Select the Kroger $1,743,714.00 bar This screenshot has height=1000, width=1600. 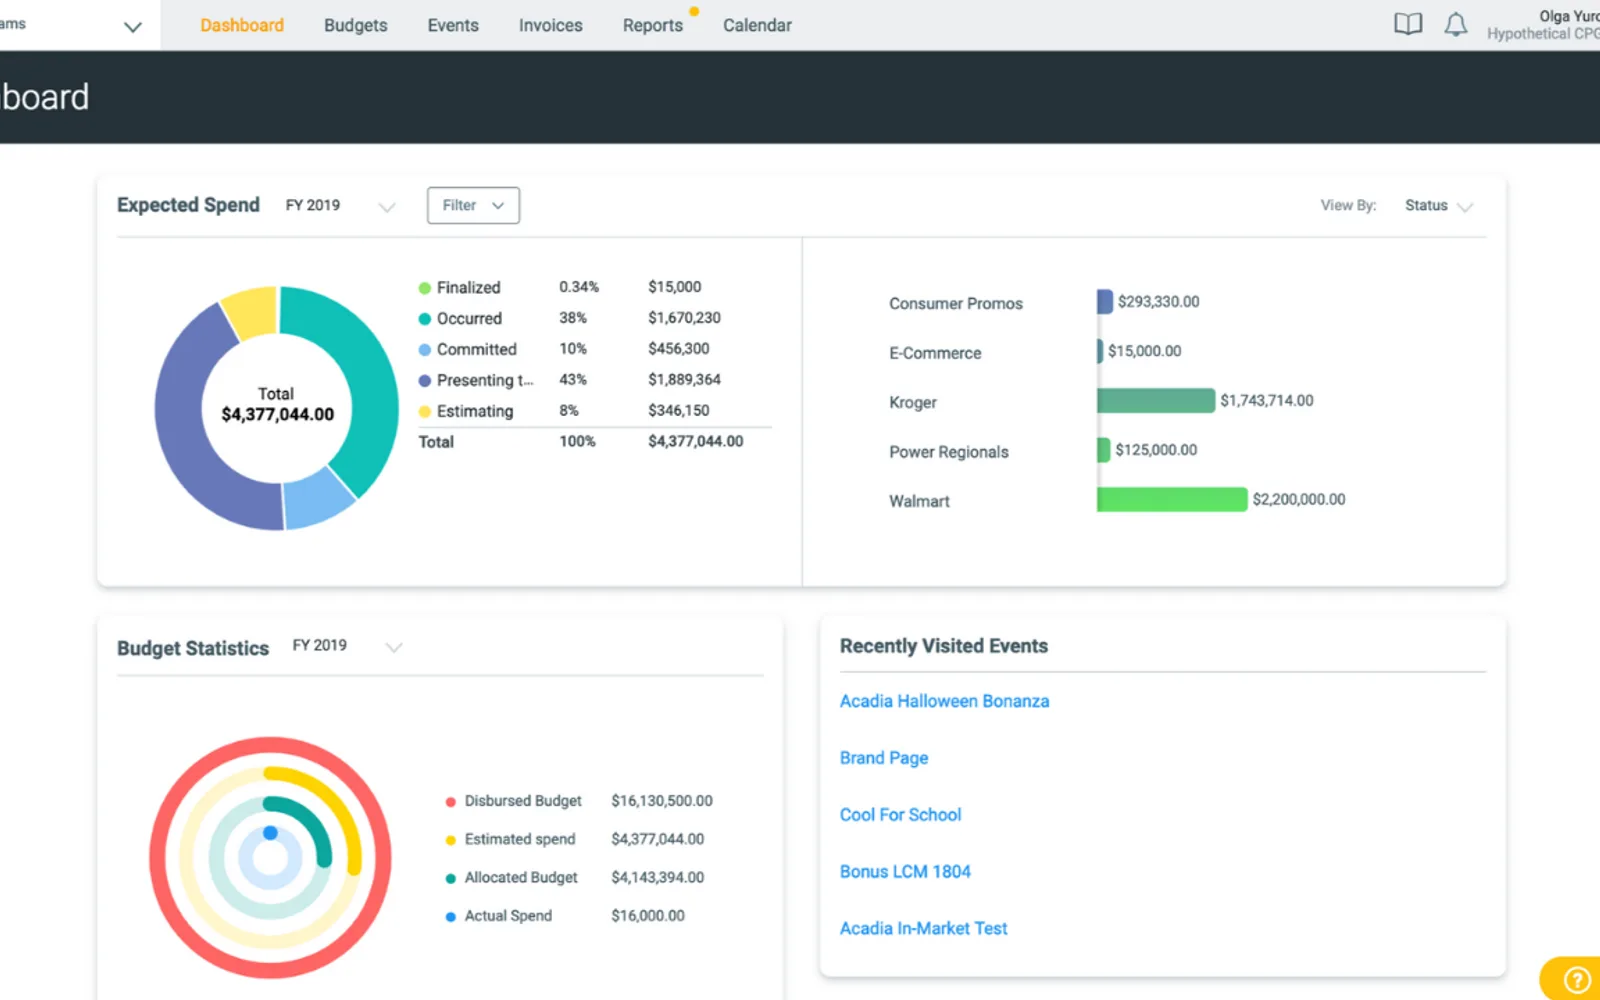(x=1156, y=400)
